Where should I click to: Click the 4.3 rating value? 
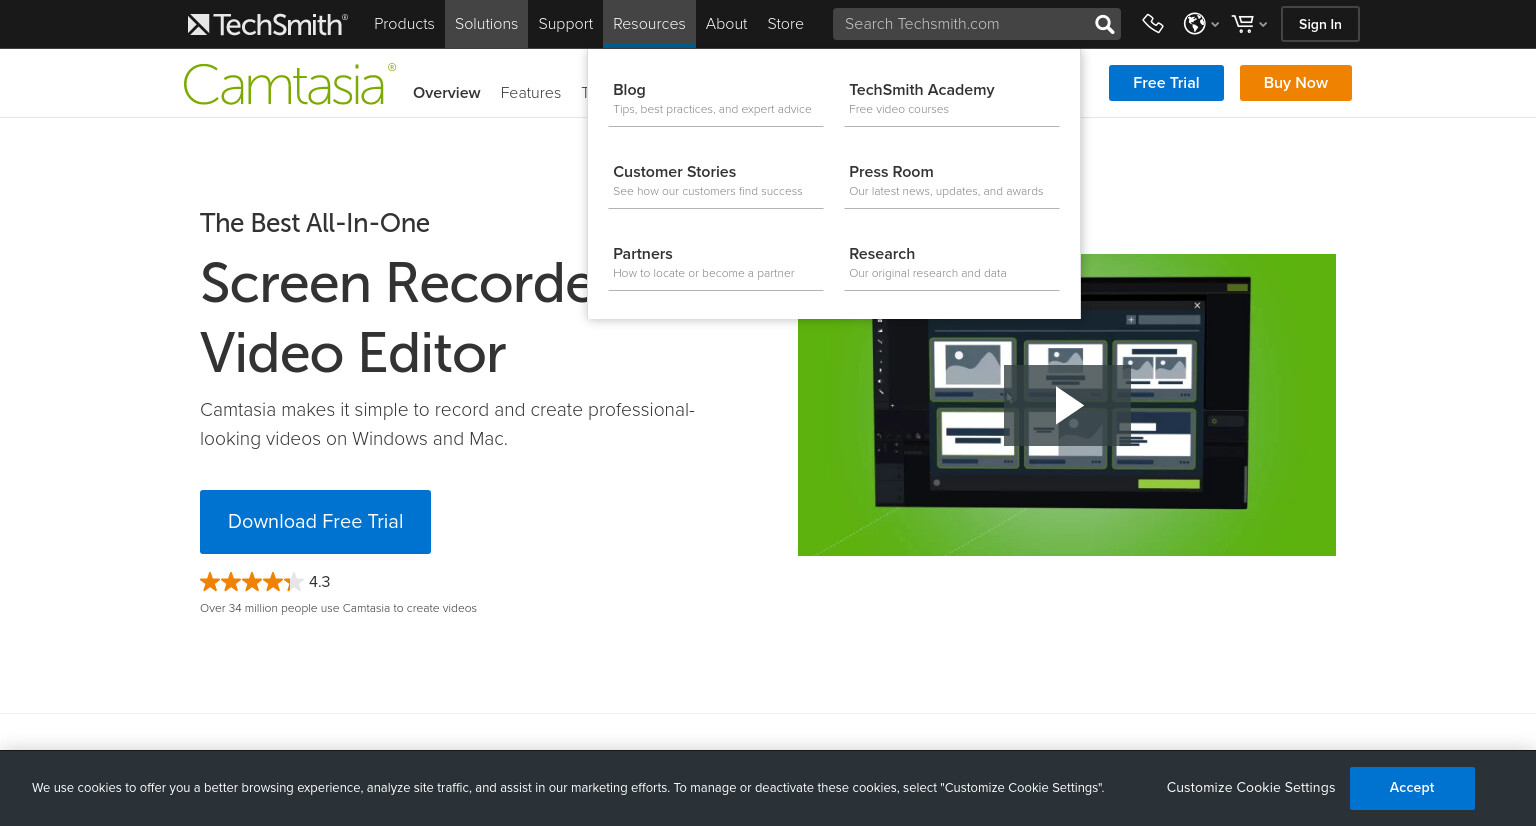pyautogui.click(x=319, y=582)
